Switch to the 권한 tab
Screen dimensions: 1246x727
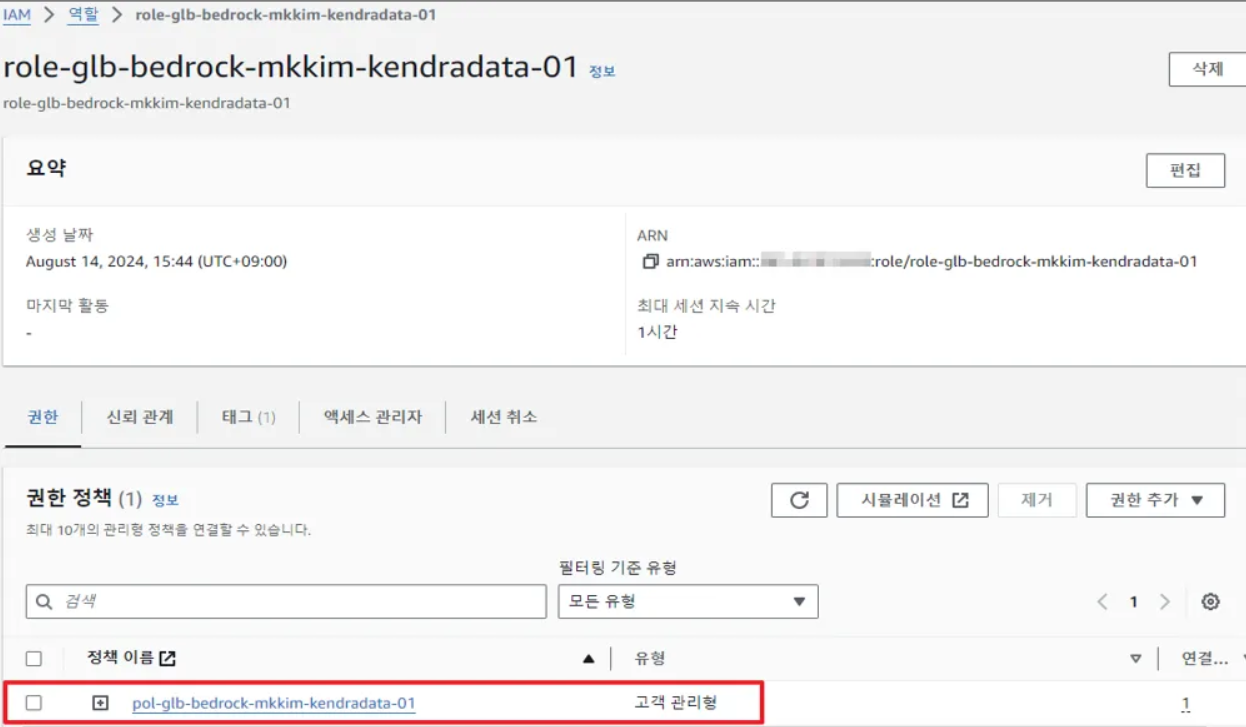tap(42, 417)
